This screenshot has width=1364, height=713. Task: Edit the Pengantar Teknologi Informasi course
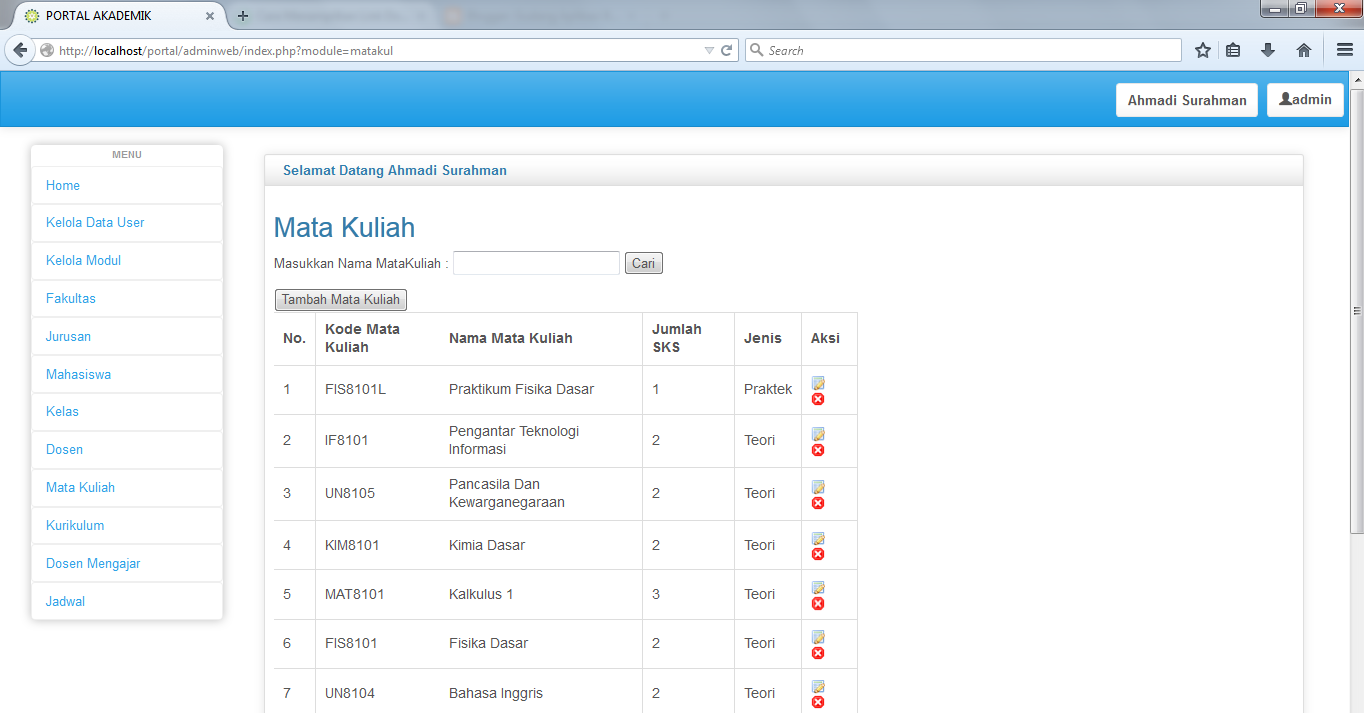coord(818,435)
